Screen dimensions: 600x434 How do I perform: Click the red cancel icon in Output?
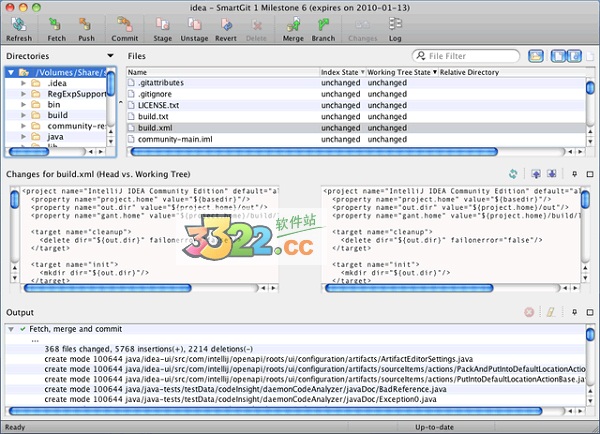(x=529, y=312)
